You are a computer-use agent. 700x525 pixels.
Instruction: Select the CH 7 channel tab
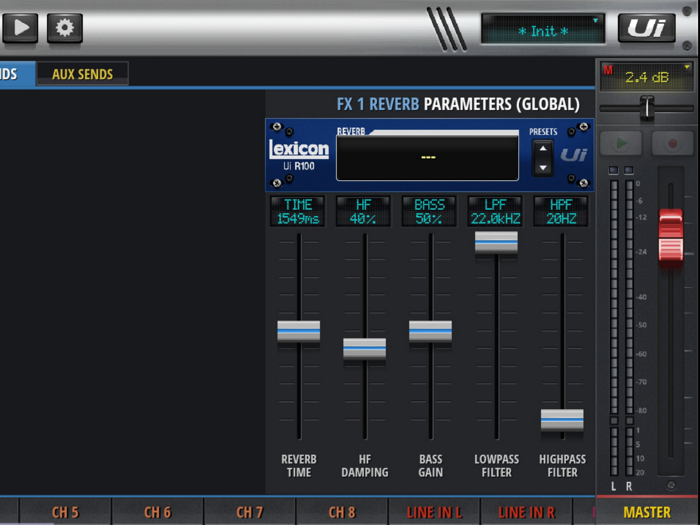[250, 512]
